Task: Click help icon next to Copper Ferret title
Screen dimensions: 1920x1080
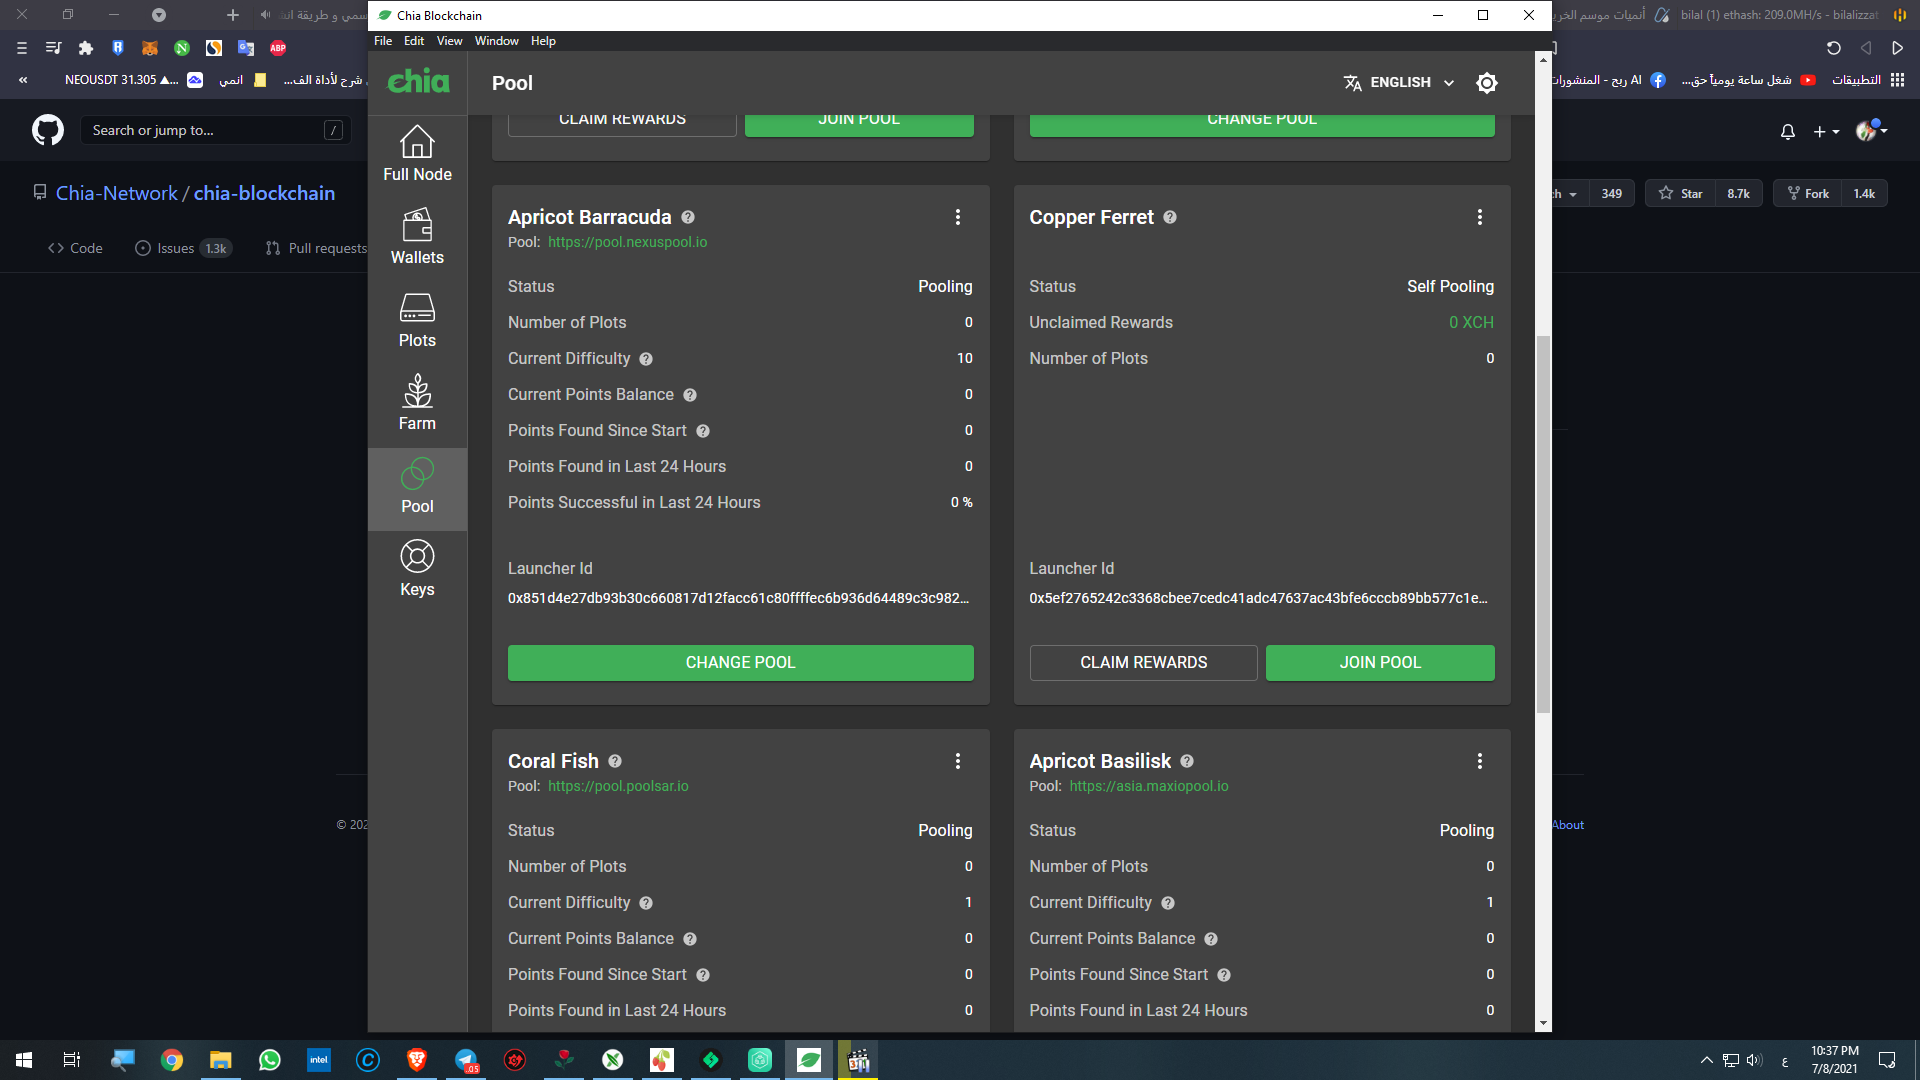Action: (x=1170, y=217)
